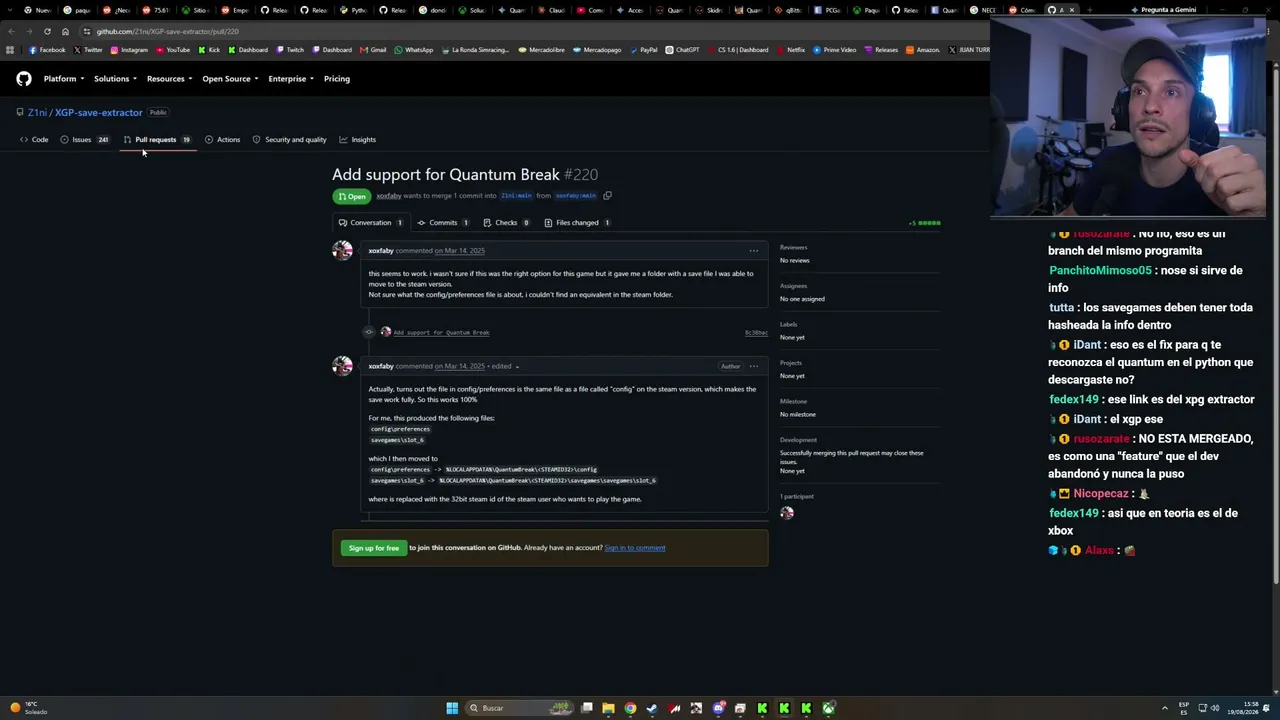1280x720 pixels.
Task: Open the Z1ni owner link
Action: (38, 113)
